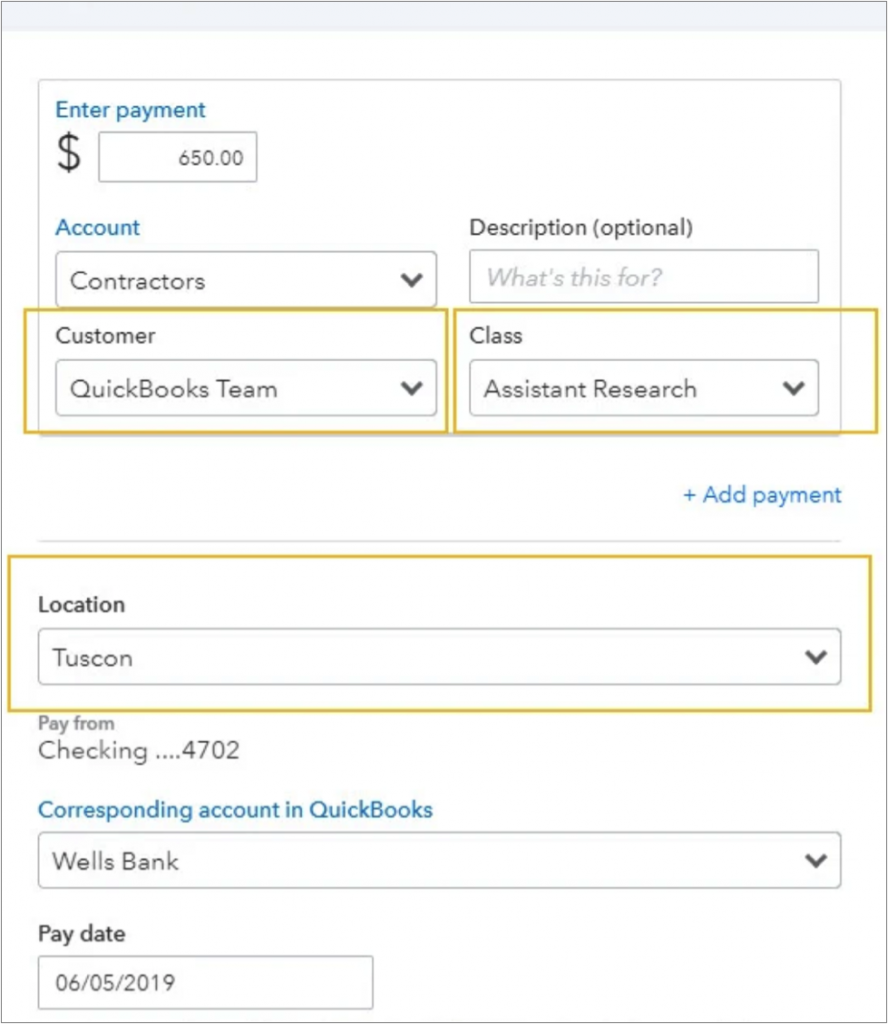This screenshot has height=1024, width=888.
Task: Click the blue Account label
Action: click(x=97, y=227)
